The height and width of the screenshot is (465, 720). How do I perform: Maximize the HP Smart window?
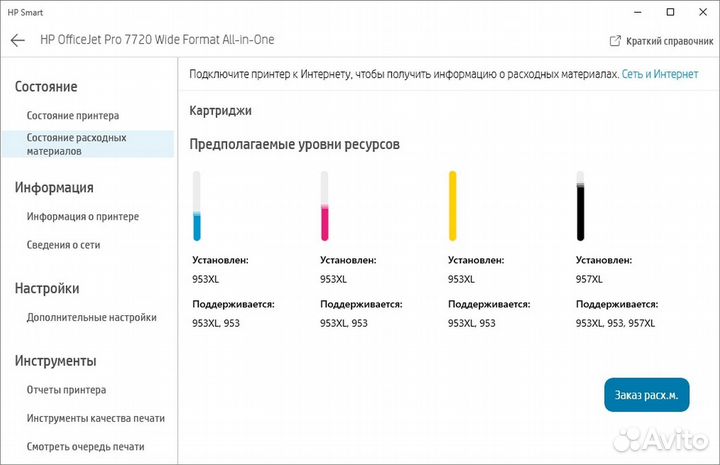[x=670, y=12]
